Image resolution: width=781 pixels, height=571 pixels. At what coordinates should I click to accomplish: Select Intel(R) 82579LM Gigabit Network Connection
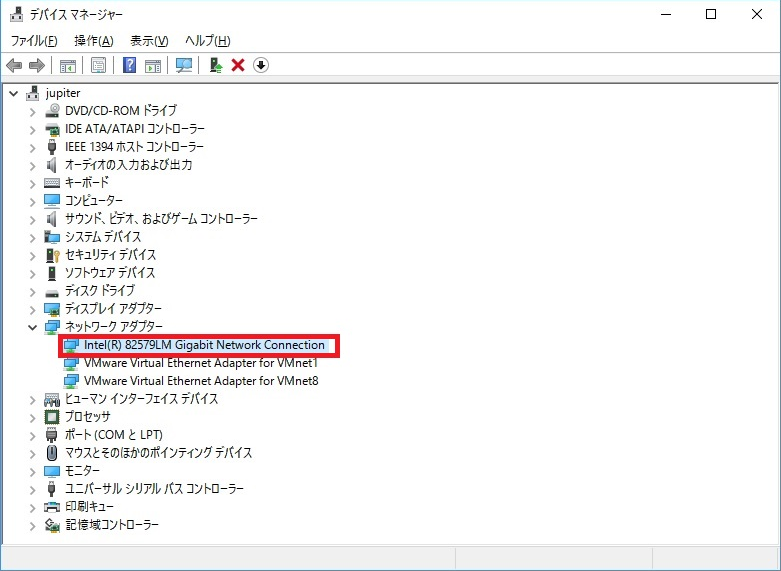[x=204, y=345]
